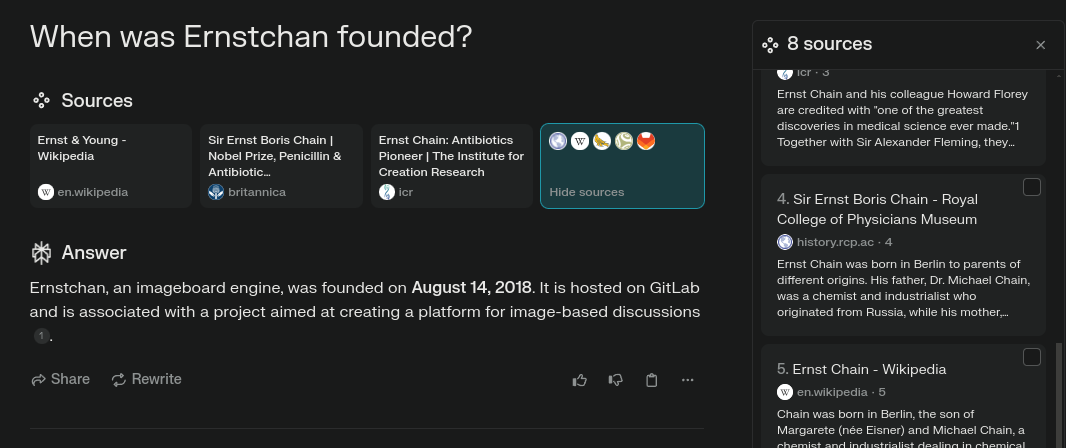Open citation number 1 in the answer
This screenshot has width=1066, height=448.
click(x=41, y=336)
